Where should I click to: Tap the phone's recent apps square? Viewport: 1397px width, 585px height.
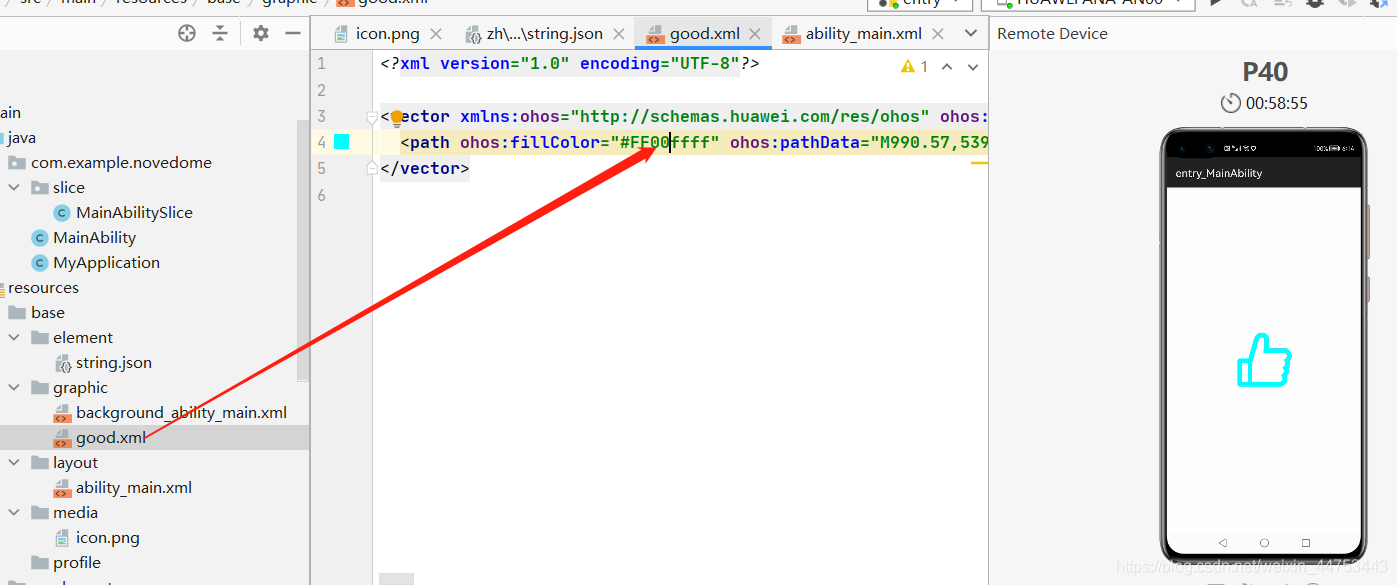coord(1306,543)
